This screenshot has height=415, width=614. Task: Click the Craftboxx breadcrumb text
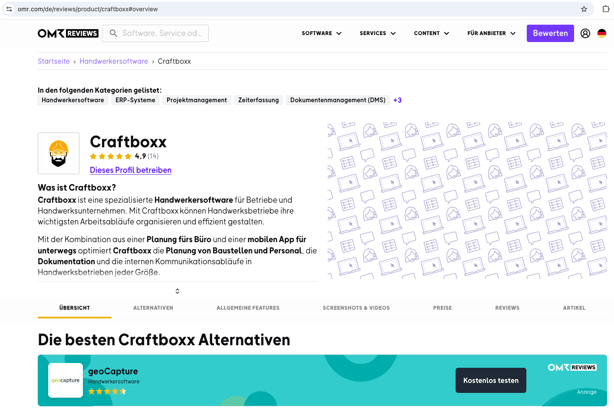[174, 61]
